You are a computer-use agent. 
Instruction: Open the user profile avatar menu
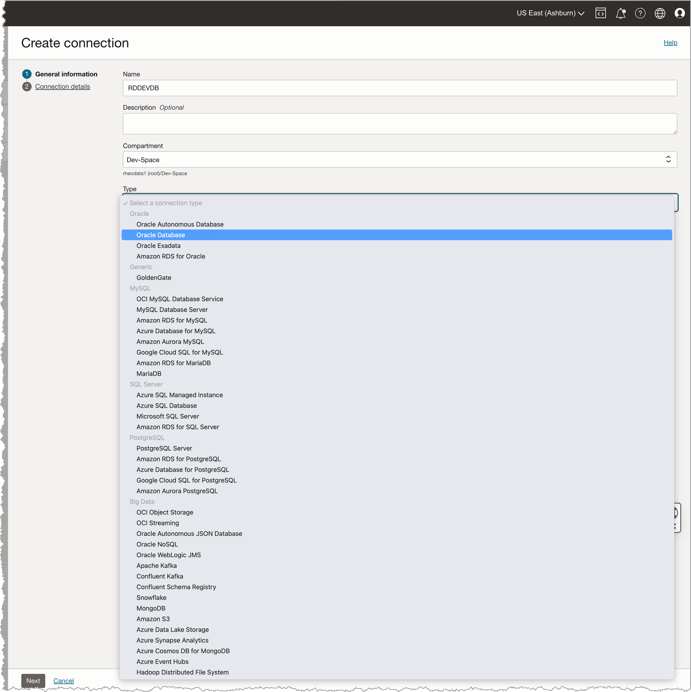point(680,13)
